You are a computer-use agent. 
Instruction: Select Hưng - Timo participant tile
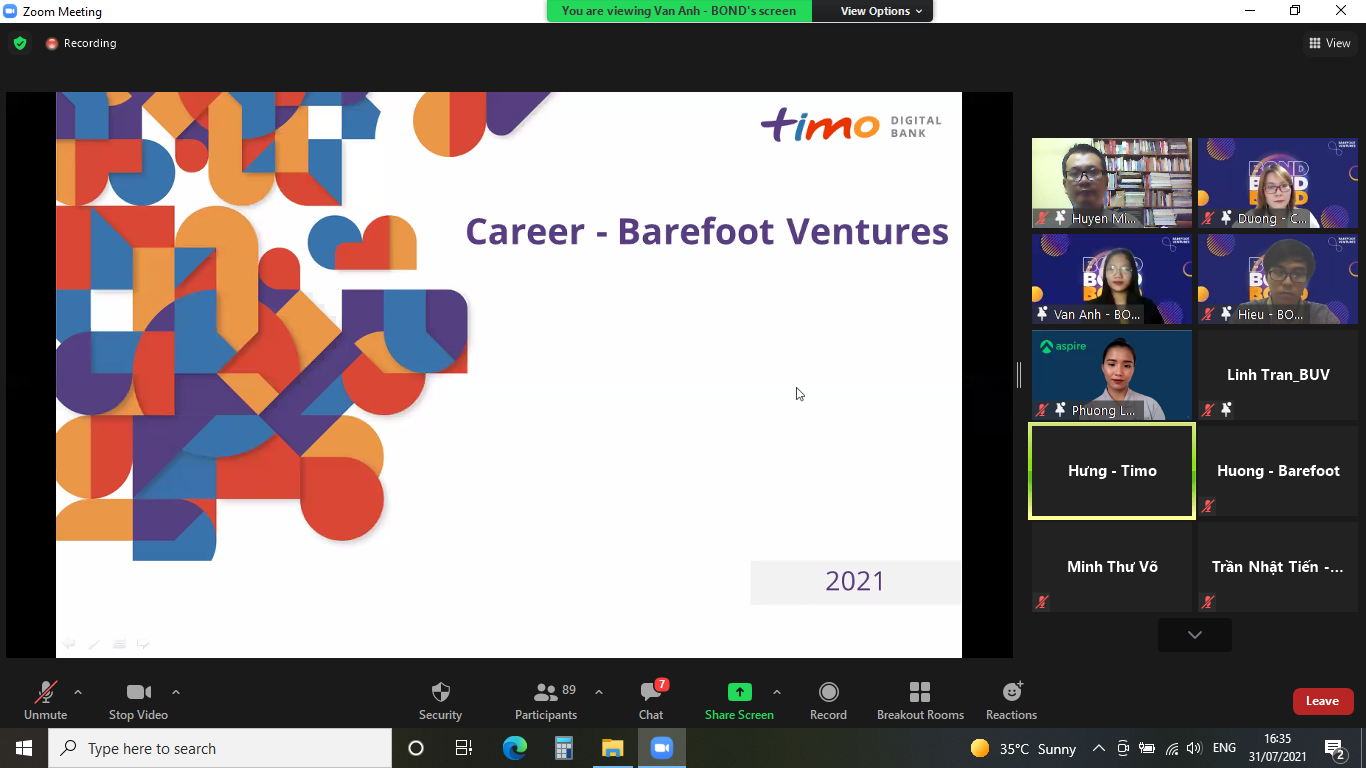pos(1112,471)
